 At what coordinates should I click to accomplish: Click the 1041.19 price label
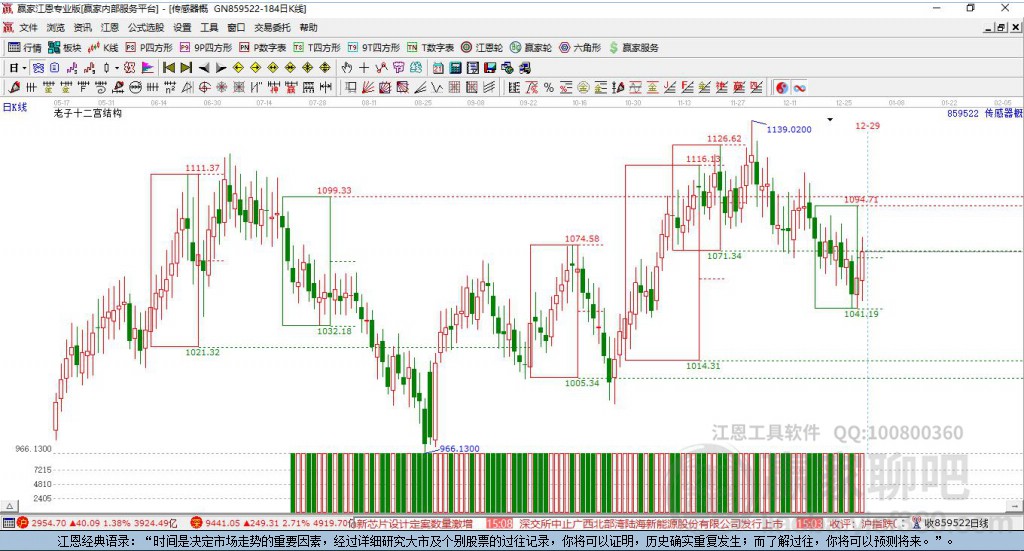861,314
